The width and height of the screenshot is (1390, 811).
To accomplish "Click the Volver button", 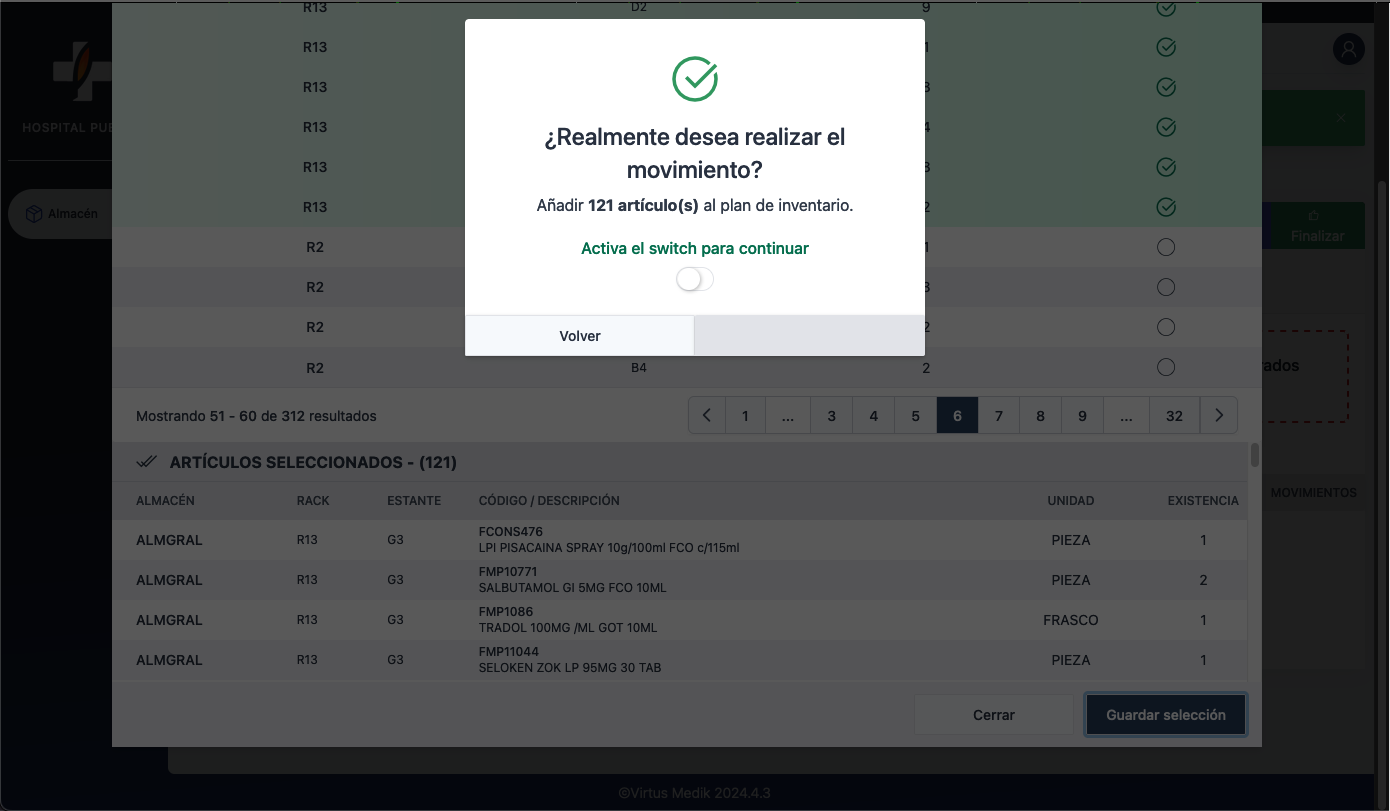I will tap(579, 336).
